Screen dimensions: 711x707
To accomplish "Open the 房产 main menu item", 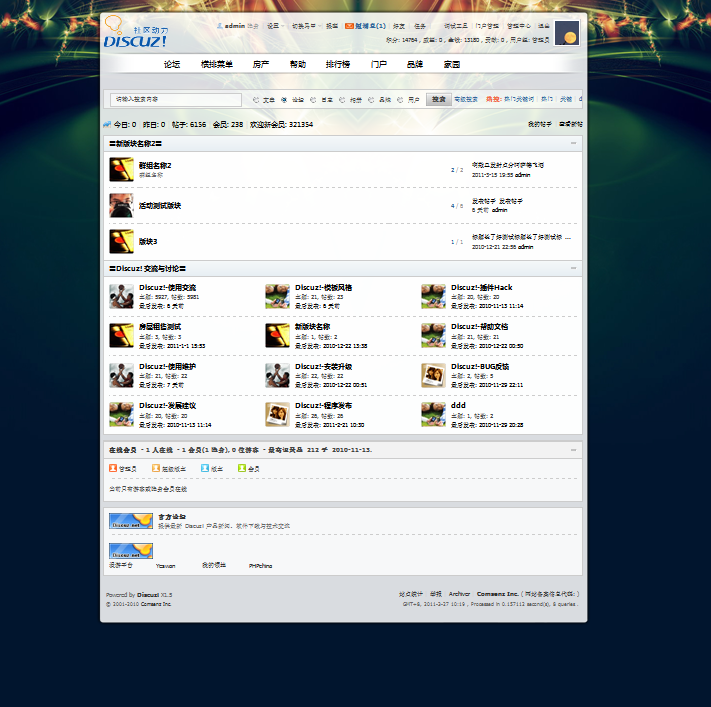I will 261,64.
